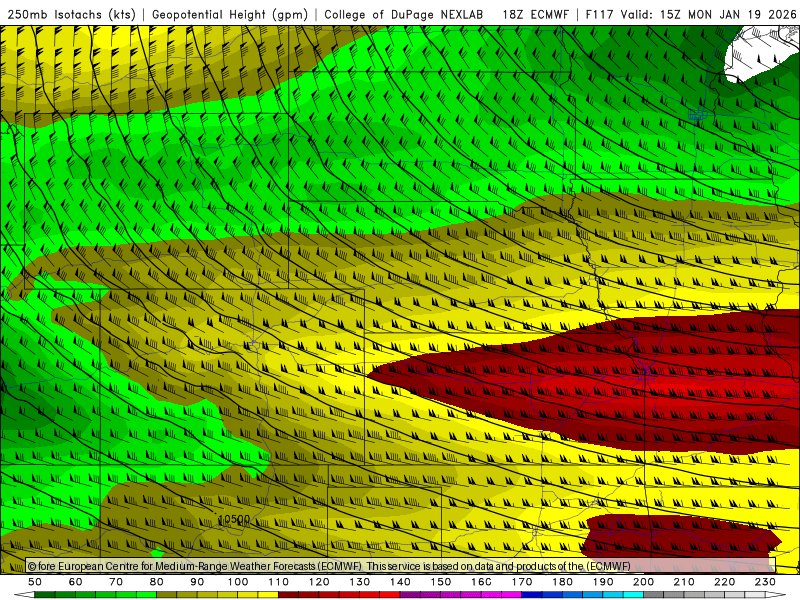Click the '230' legend value
Screen dimensions: 800x600
pos(765,582)
